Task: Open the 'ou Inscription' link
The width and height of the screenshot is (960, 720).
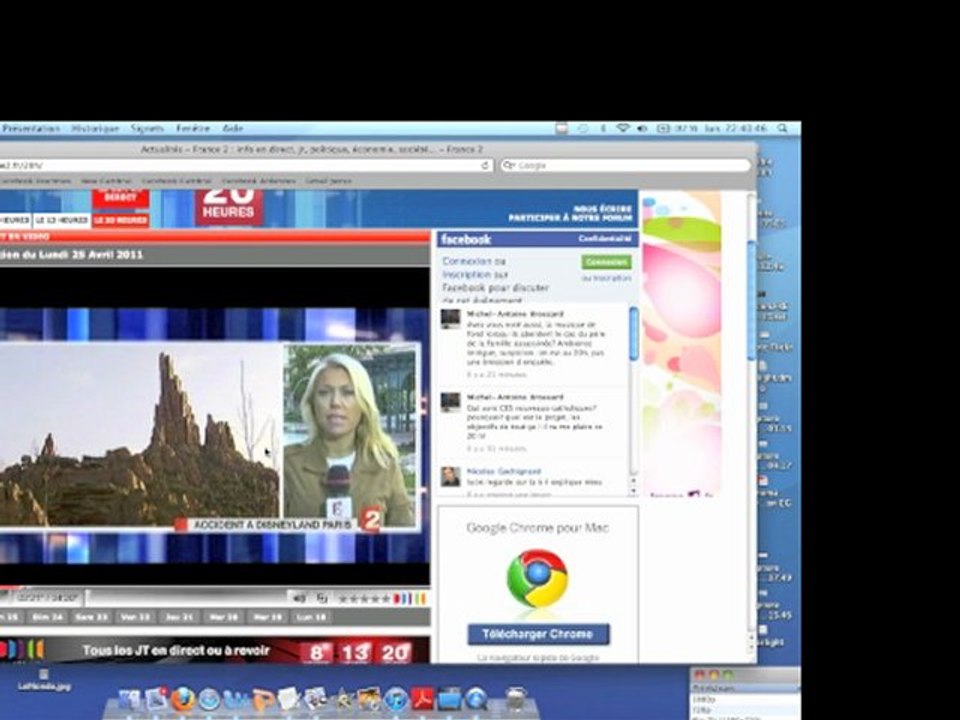Action: [x=606, y=278]
